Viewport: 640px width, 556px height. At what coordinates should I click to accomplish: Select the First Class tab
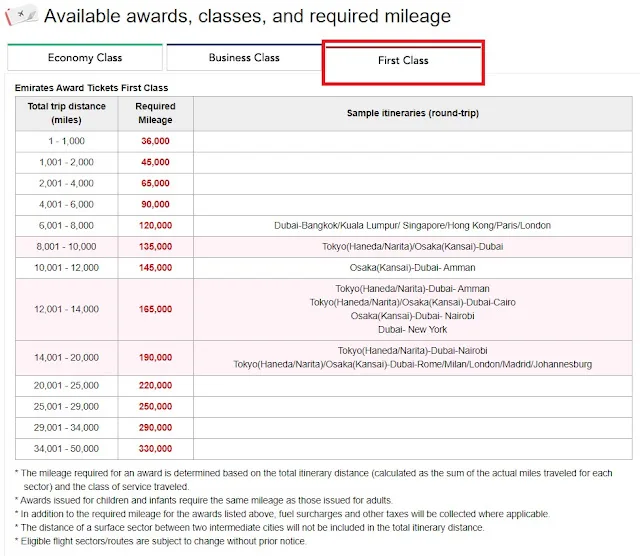[x=403, y=60]
